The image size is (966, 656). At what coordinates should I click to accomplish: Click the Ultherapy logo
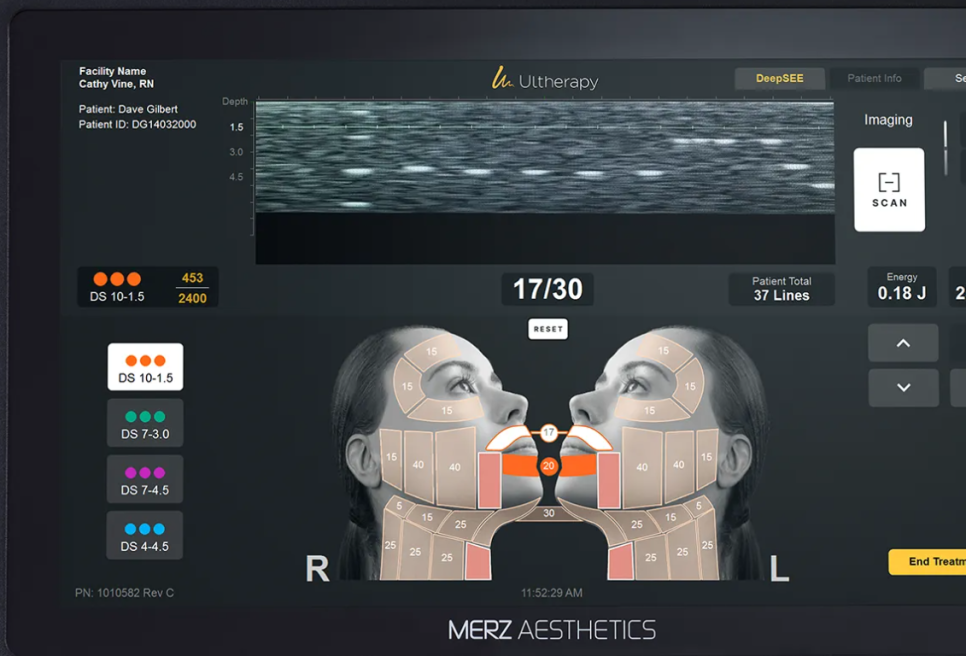click(x=545, y=79)
